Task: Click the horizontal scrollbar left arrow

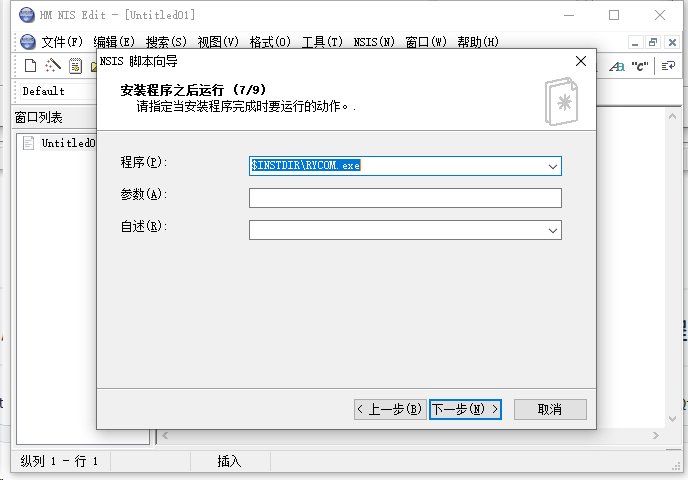Action: [164, 436]
